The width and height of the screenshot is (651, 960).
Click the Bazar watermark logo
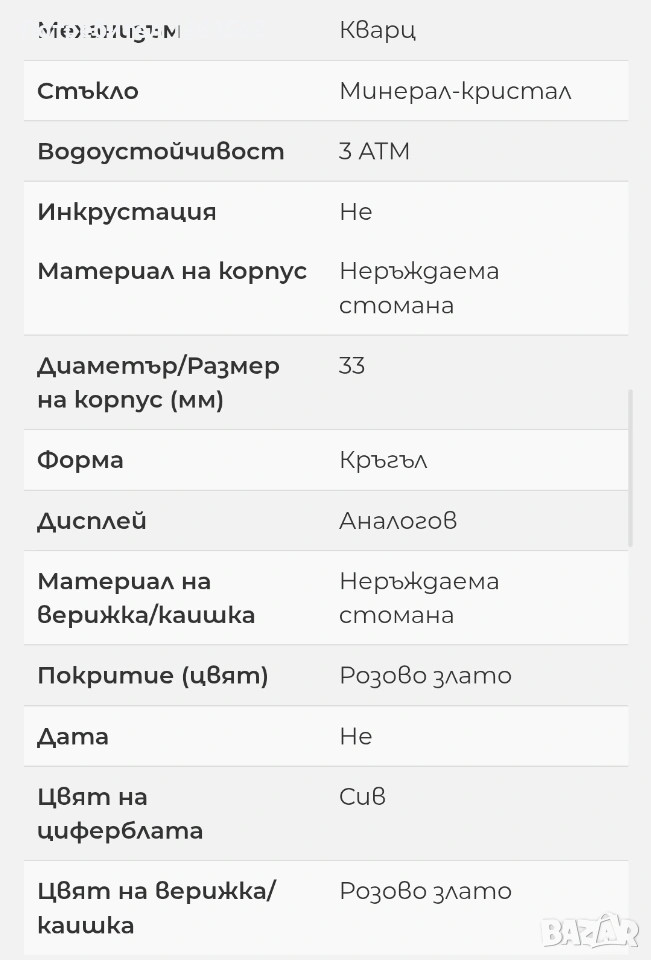(x=589, y=930)
